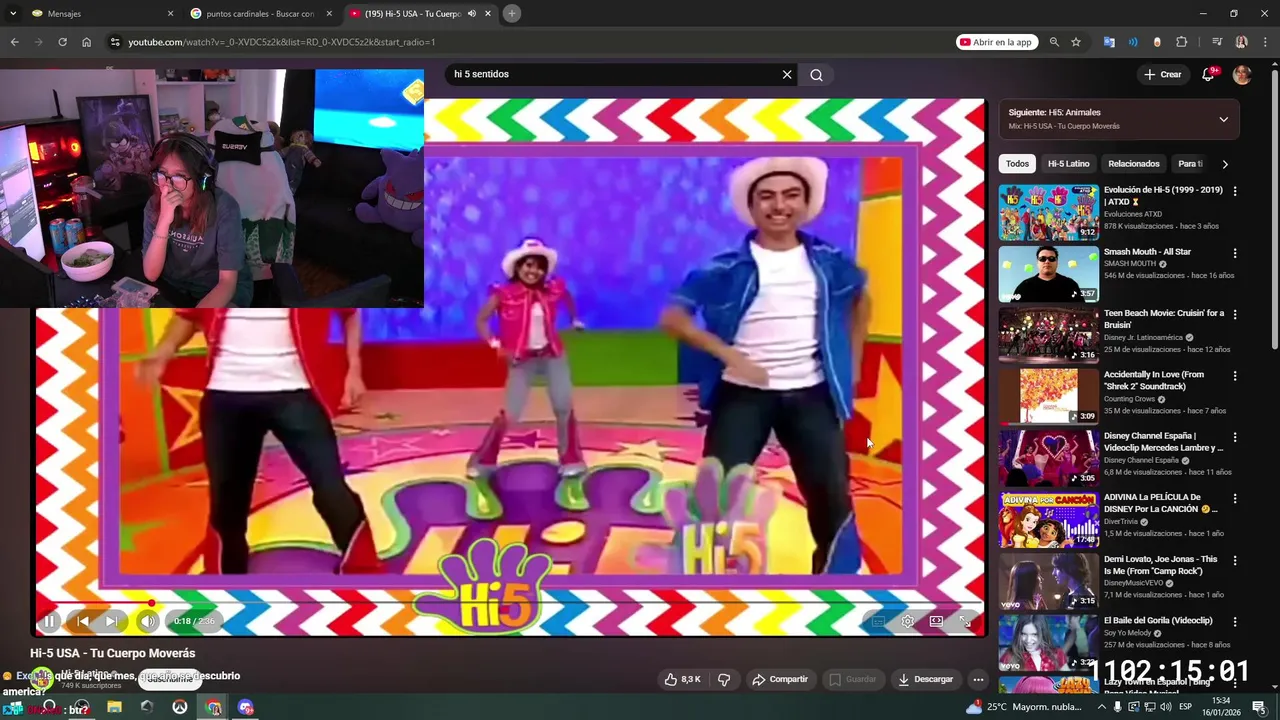Screen dimensions: 1280x720
Task: Open video player settings gear
Action: (907, 621)
